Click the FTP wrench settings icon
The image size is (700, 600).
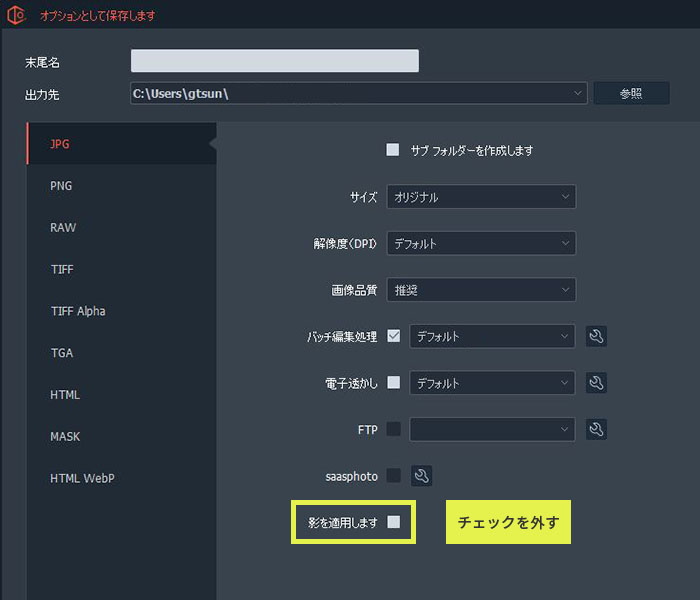coord(596,429)
